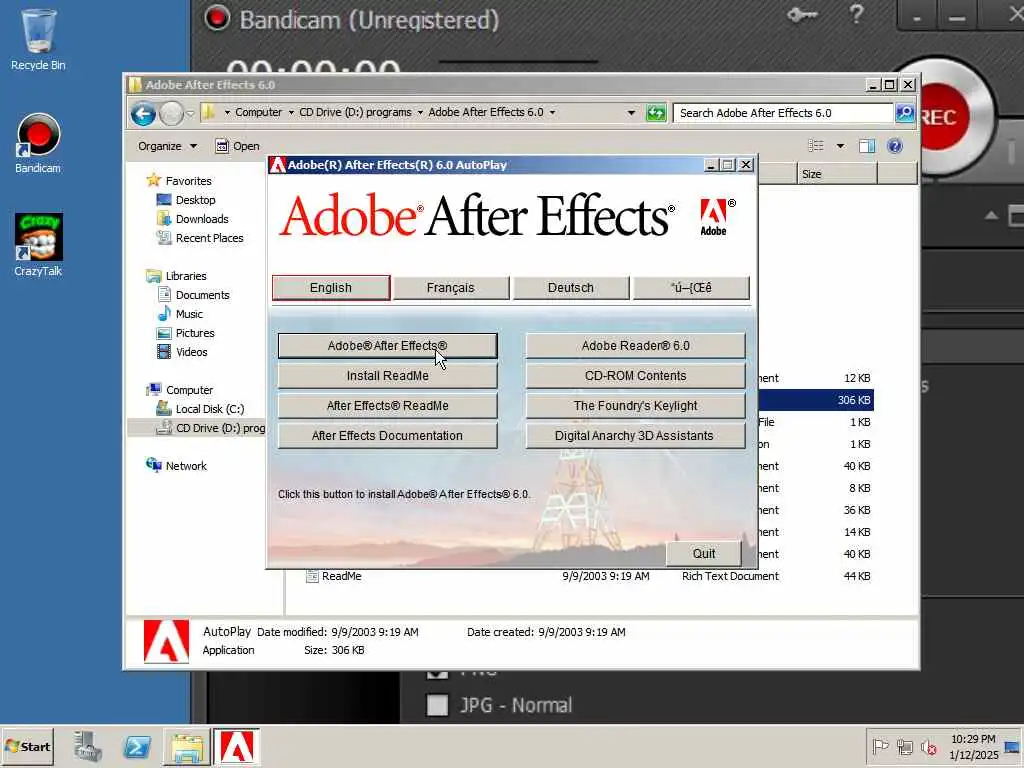
Task: Click Bandicam REC record button
Action: [940, 118]
